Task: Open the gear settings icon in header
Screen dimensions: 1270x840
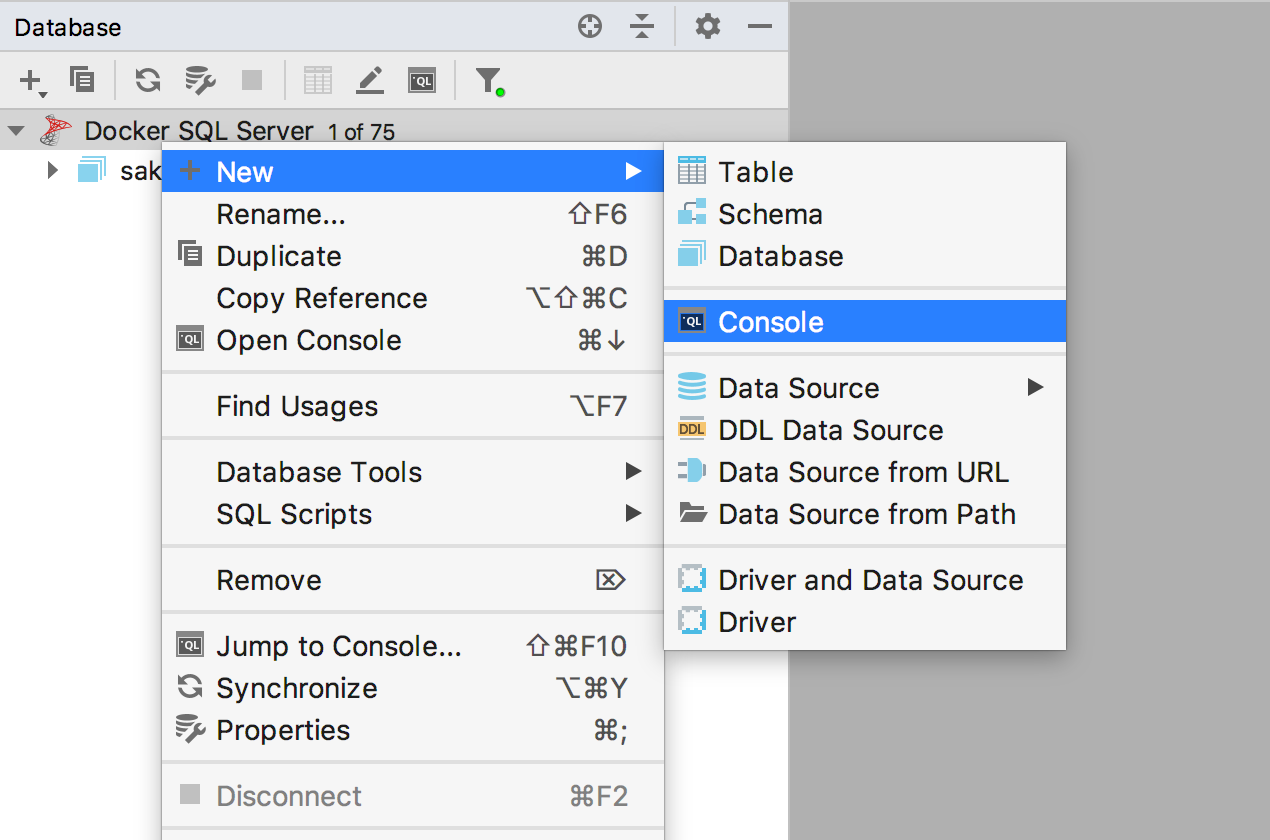Action: [708, 27]
